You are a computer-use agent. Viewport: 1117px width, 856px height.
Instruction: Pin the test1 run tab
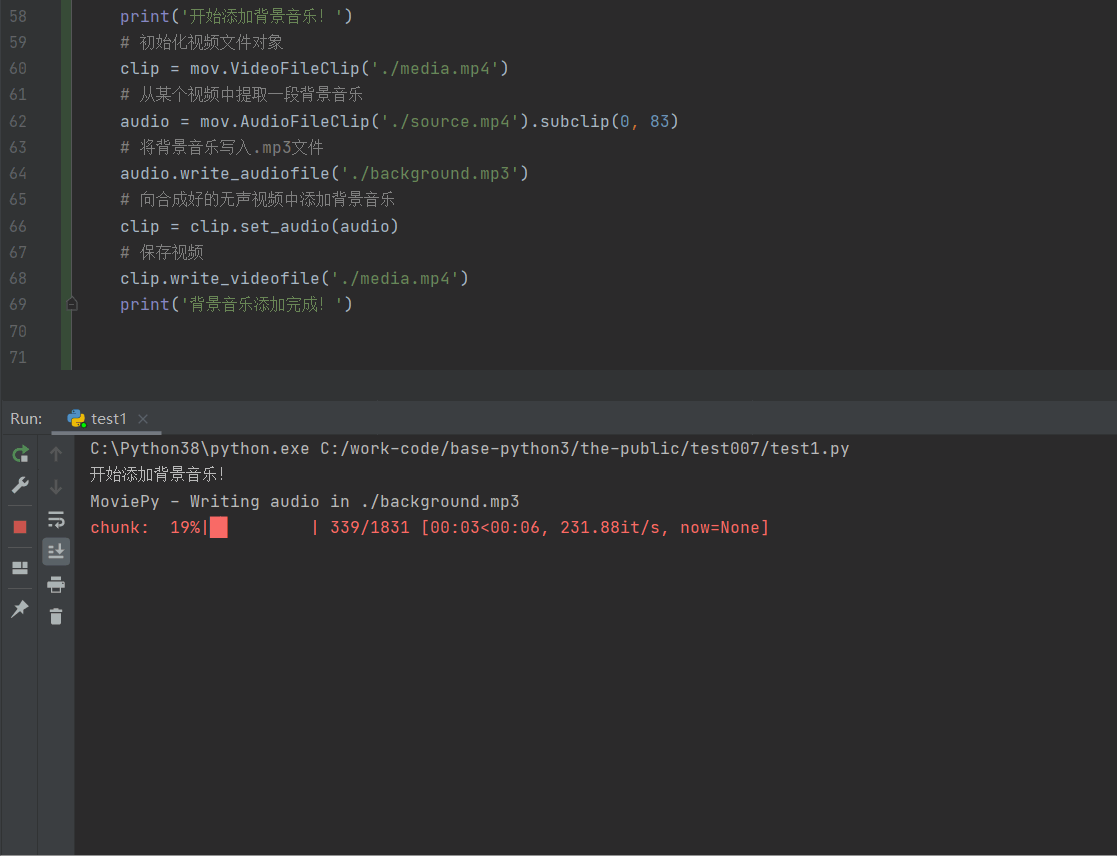coord(20,608)
